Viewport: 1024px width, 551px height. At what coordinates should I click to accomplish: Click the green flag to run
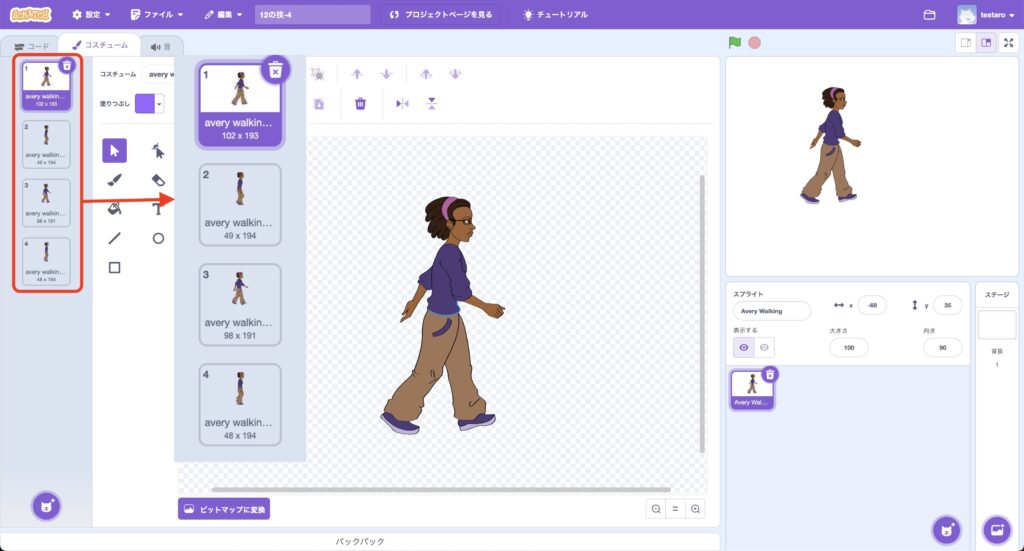pos(735,42)
